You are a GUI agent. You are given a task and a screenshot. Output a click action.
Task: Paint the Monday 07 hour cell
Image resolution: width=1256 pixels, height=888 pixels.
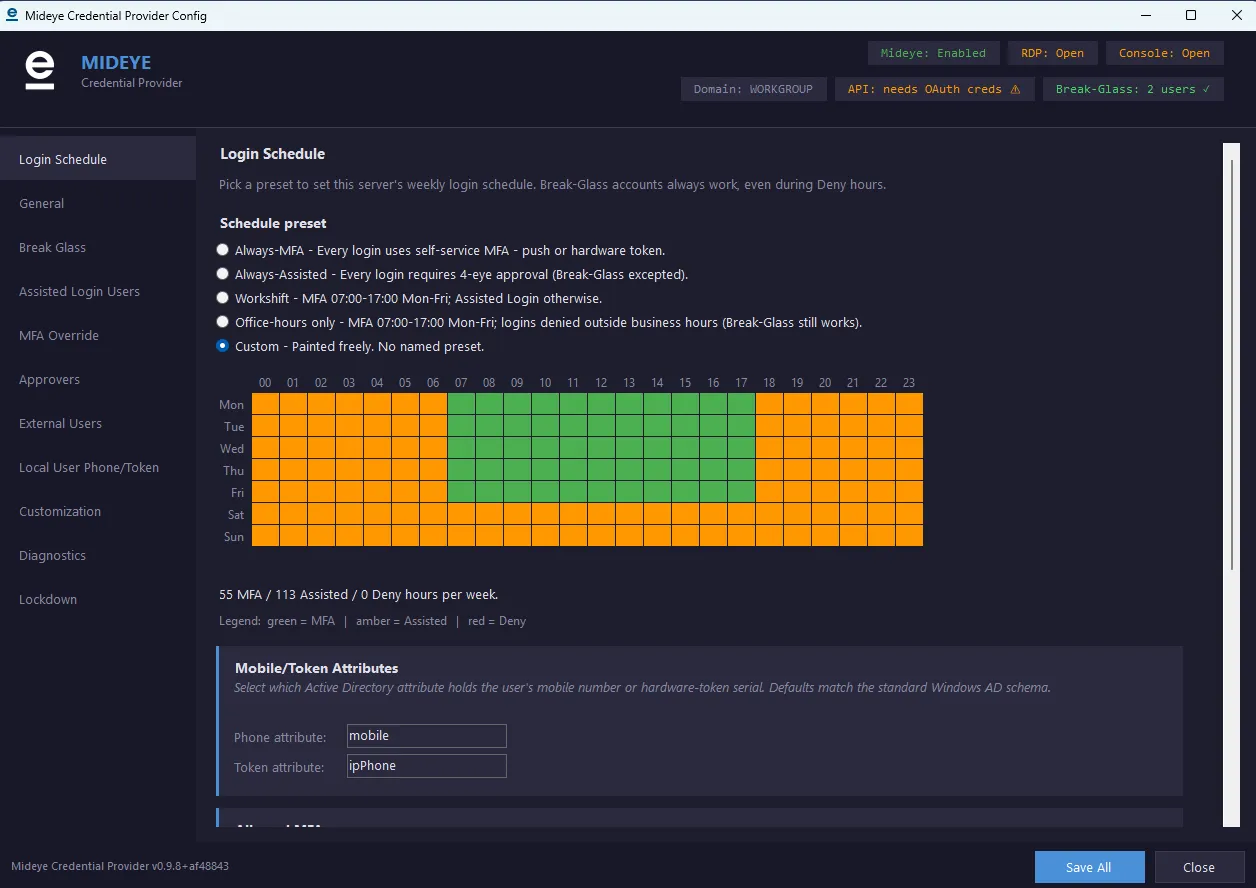click(x=461, y=404)
